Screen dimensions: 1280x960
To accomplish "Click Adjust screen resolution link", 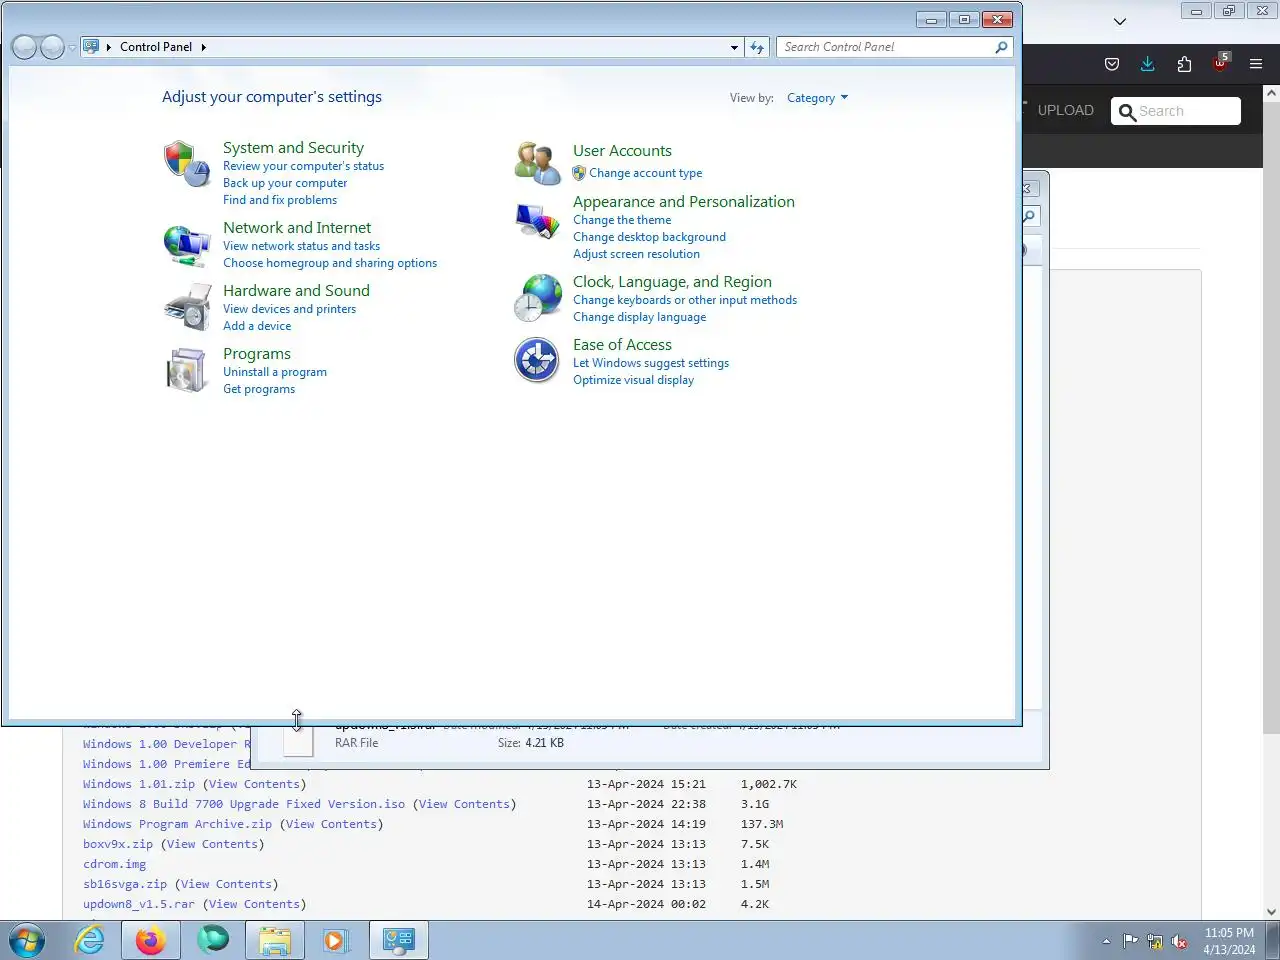I will (636, 254).
